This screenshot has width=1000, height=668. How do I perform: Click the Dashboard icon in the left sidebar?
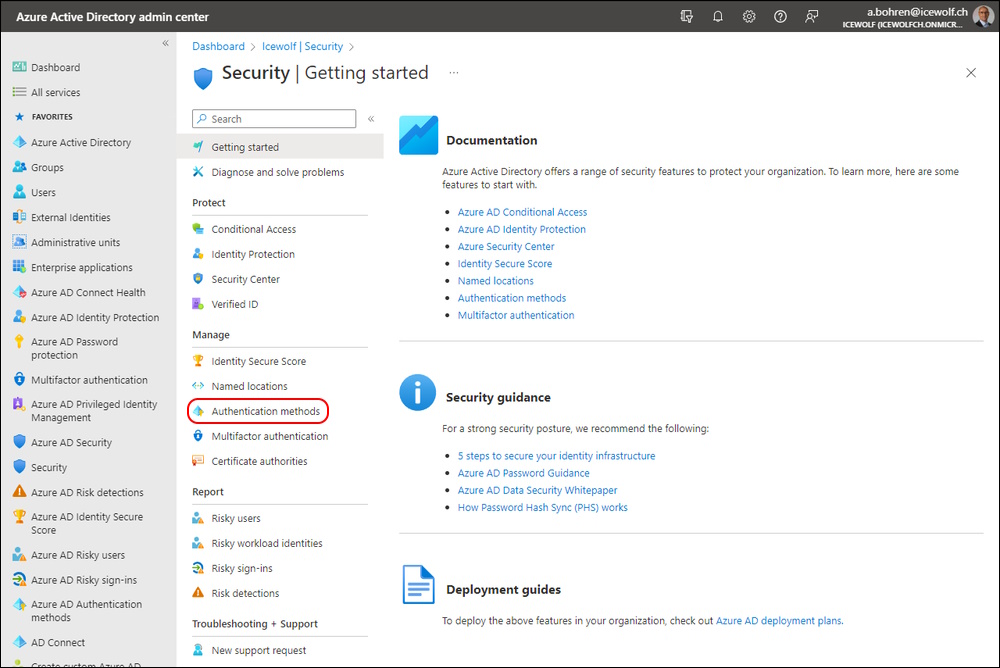tap(19, 67)
